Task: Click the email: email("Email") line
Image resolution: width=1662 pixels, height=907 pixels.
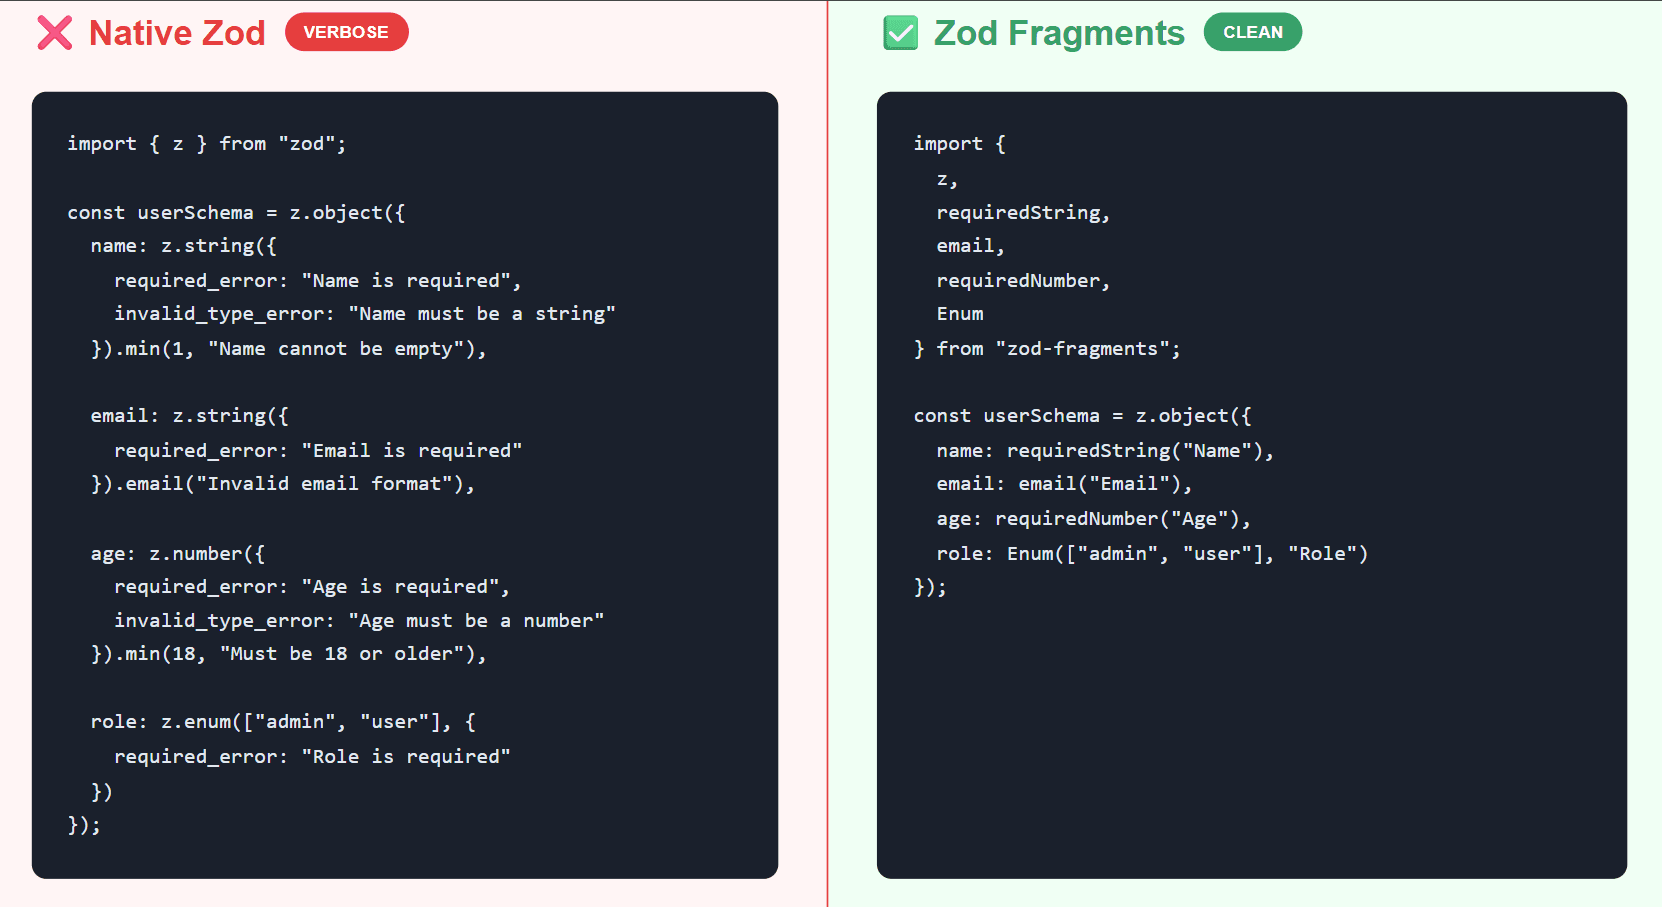Action: (x=1064, y=484)
